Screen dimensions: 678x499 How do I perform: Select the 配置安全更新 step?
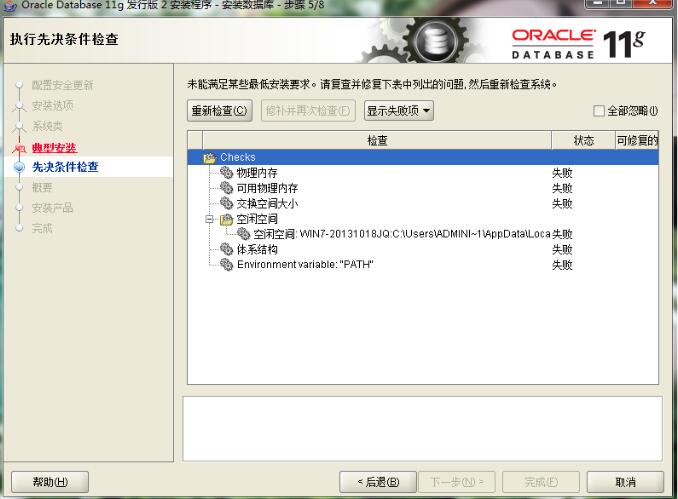click(62, 85)
